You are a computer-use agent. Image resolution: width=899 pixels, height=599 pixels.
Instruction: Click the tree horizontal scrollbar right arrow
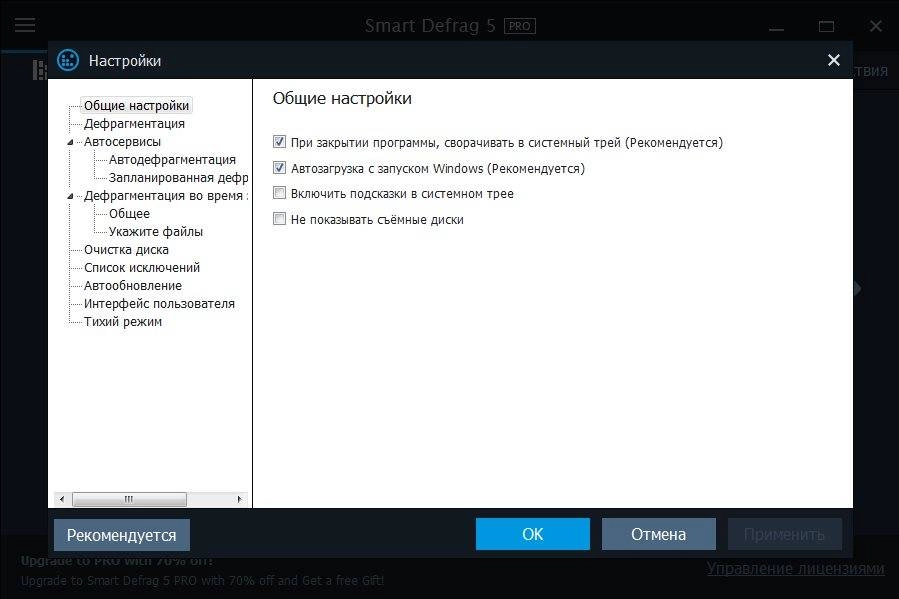pos(240,499)
